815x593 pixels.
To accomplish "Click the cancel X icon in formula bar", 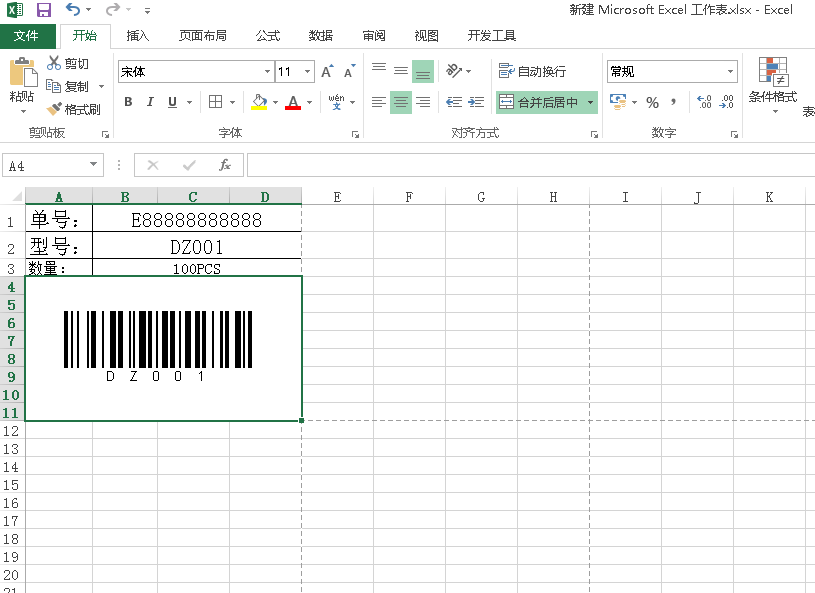I will (153, 165).
